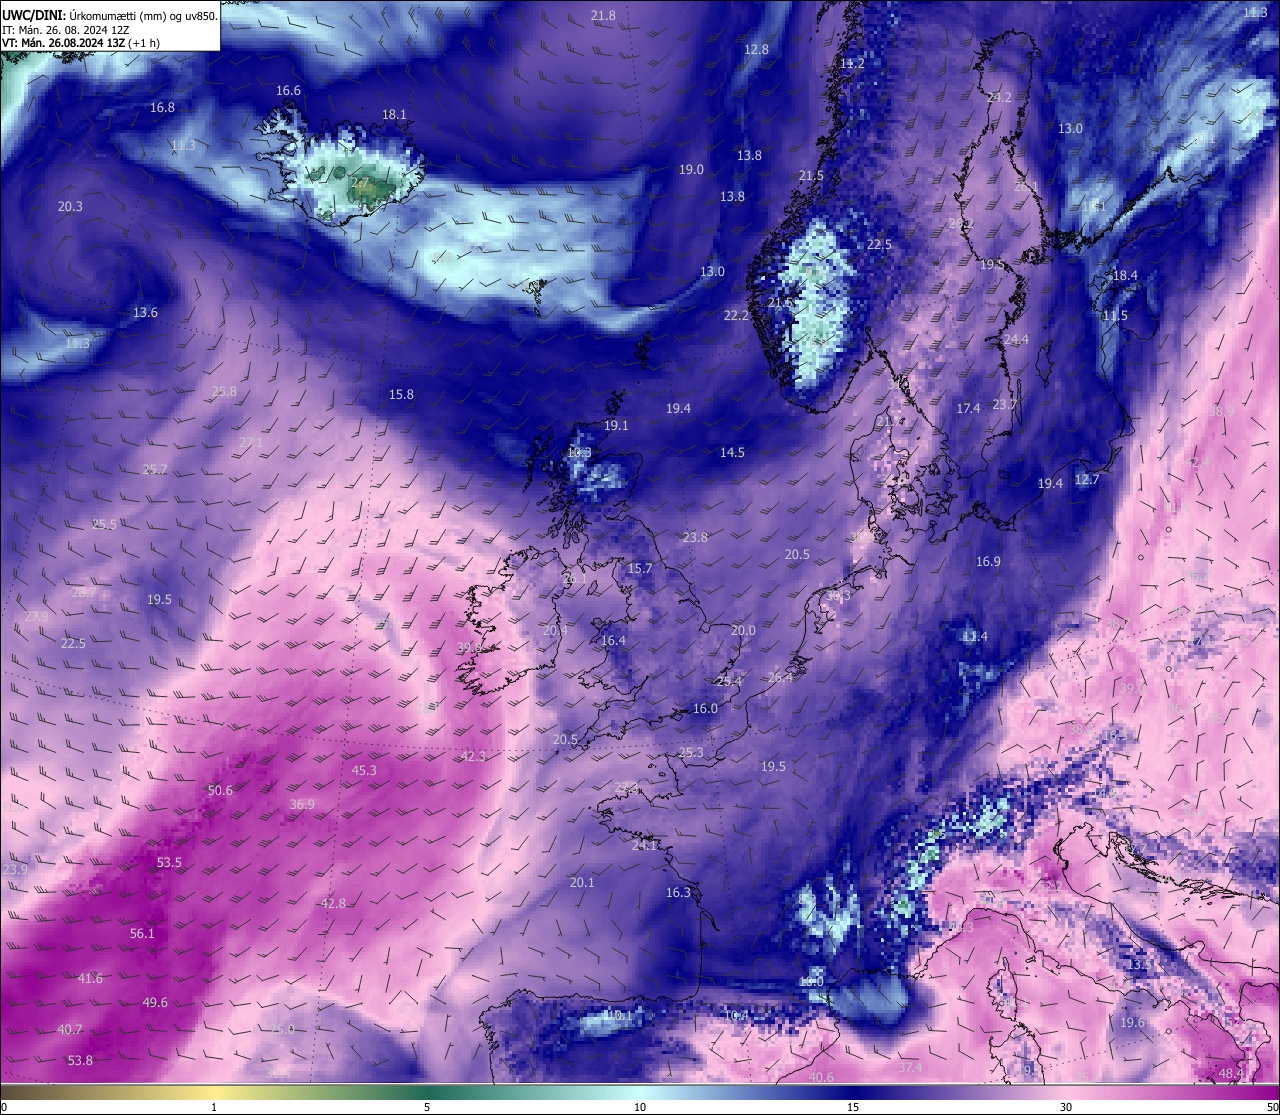
Task: Click the 16.6 value near Iceland
Action: point(288,91)
